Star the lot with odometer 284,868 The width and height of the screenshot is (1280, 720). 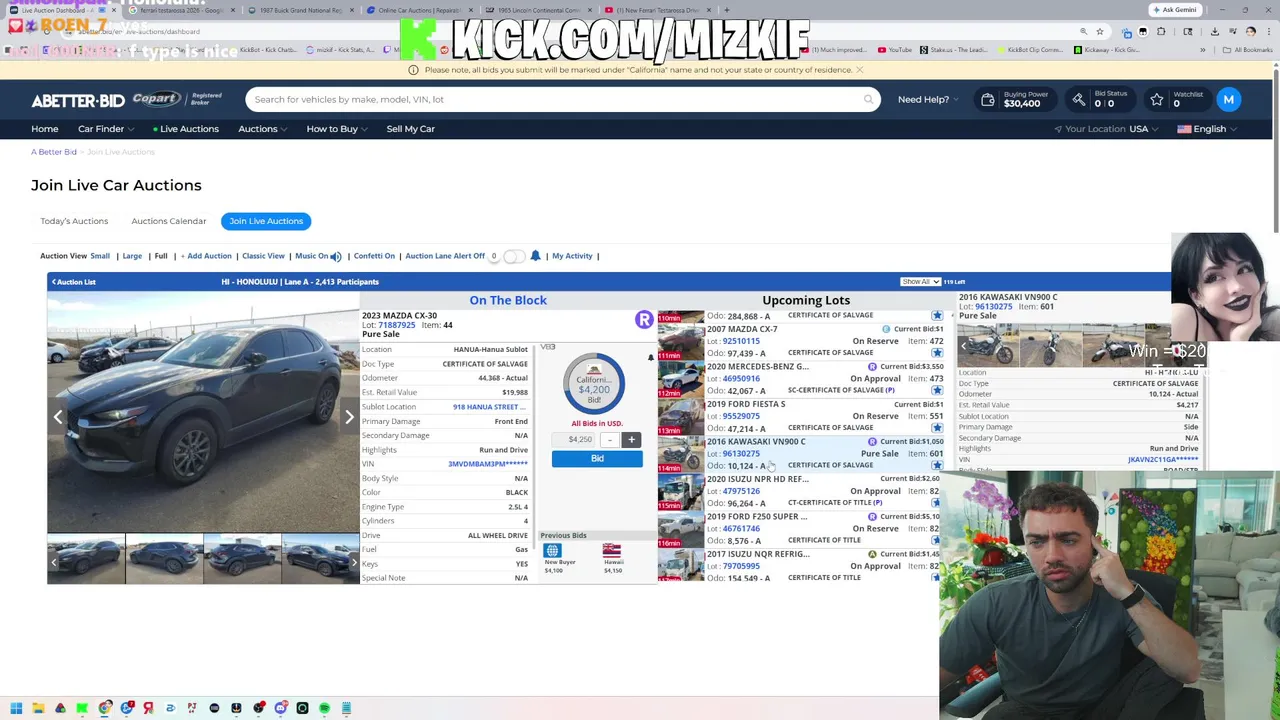937,316
